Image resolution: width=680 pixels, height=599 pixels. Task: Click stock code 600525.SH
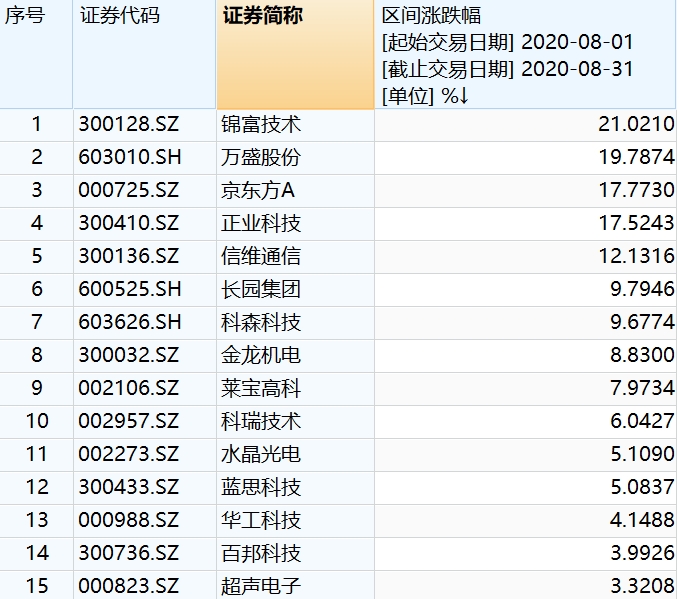(129, 290)
